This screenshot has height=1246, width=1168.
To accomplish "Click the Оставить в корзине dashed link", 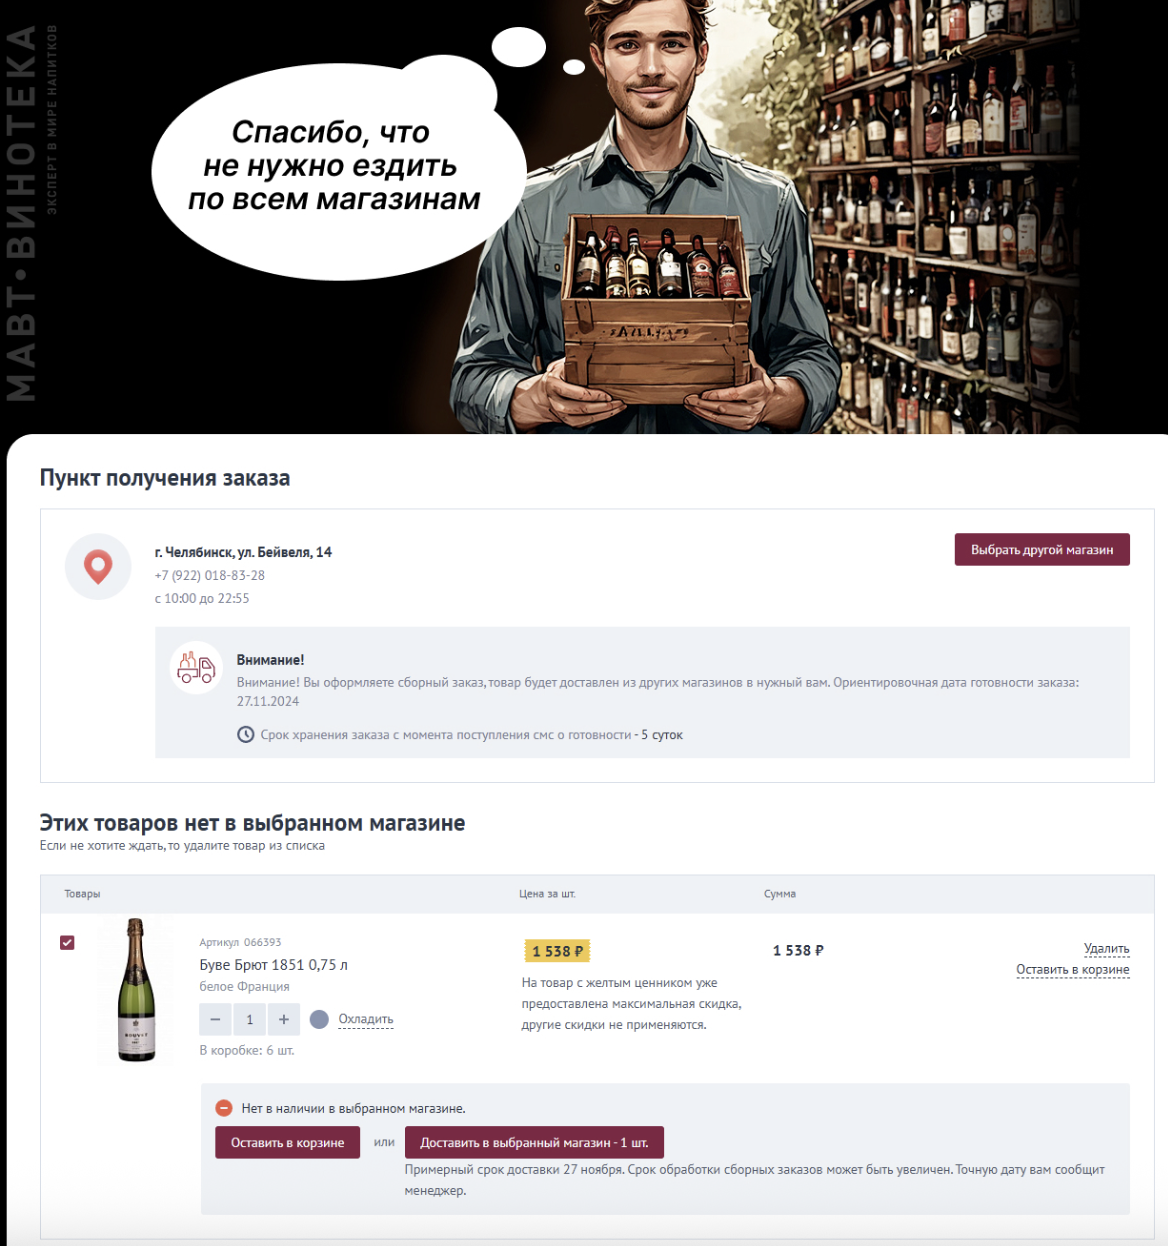I will click(1073, 969).
